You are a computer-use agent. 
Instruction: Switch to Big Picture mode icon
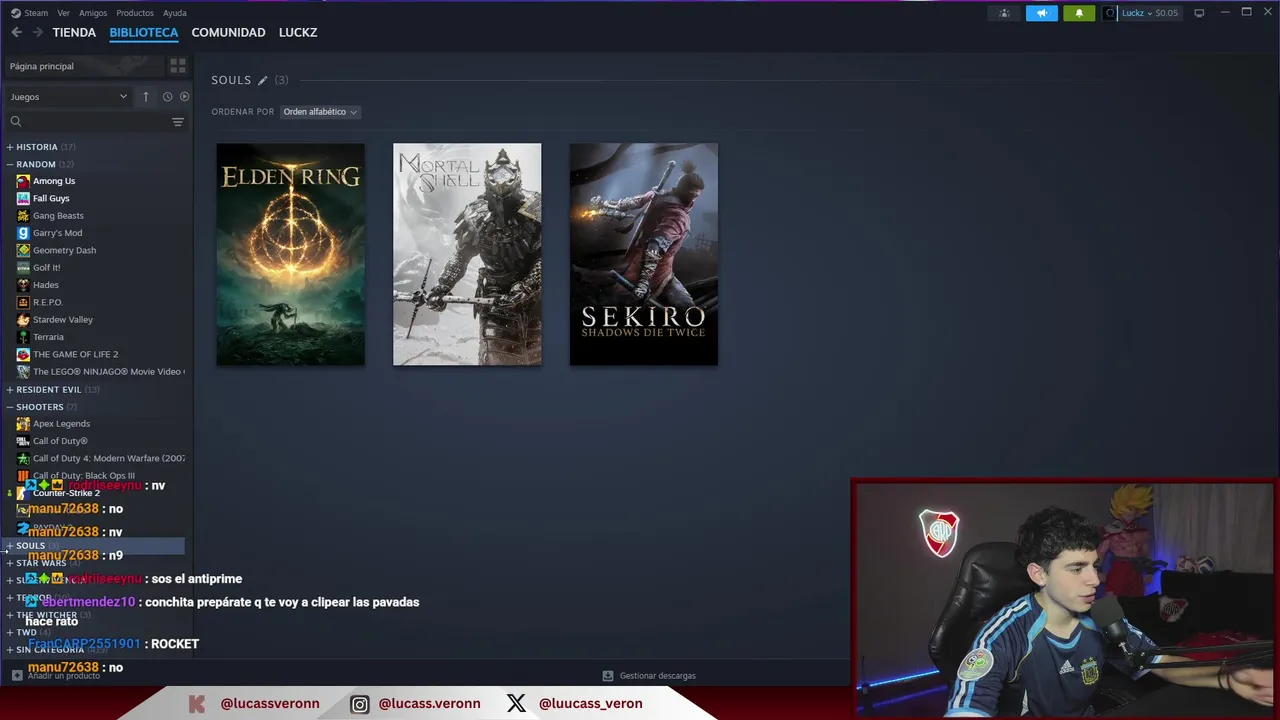tap(1199, 13)
